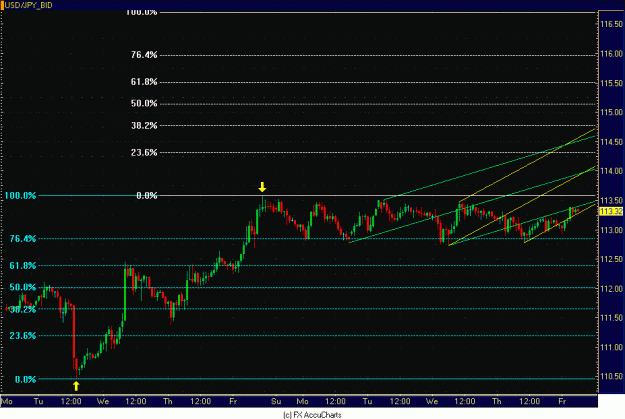Select the white 50.0% Fibonacci label
The height and width of the screenshot is (419, 625).
(144, 104)
